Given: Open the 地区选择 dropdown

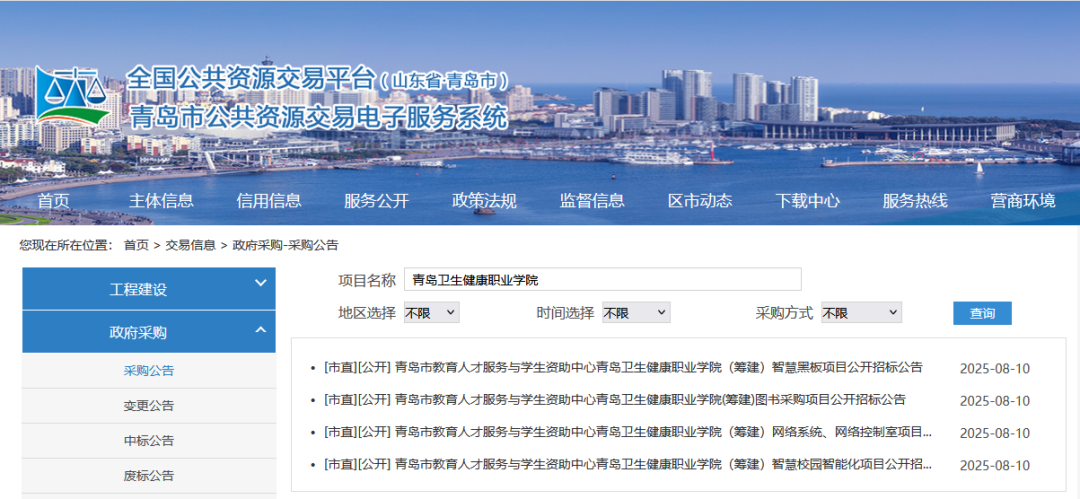Looking at the screenshot, I should click(431, 313).
